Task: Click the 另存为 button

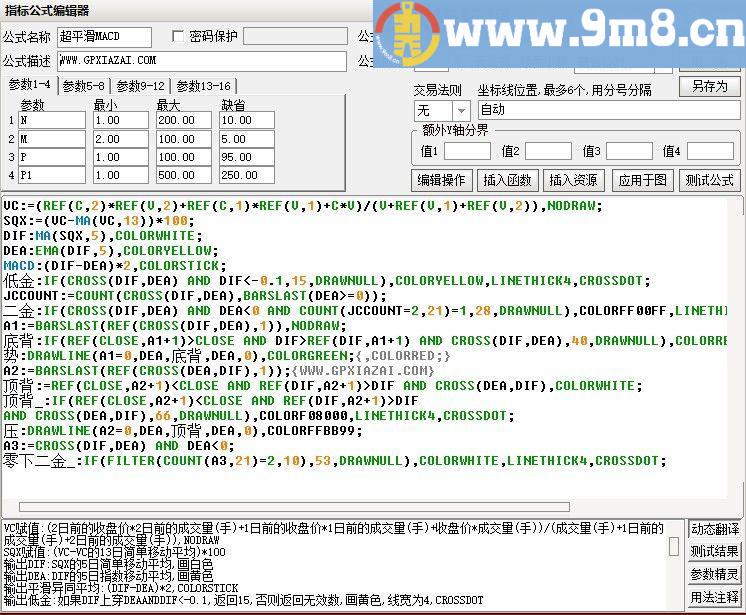Action: 709,87
